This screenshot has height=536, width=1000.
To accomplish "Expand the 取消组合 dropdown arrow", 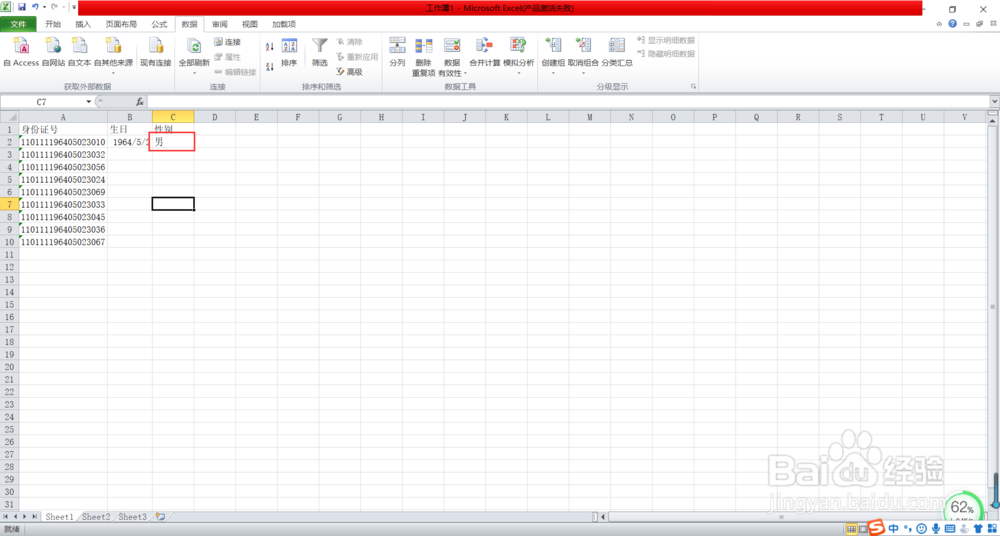I will 583,73.
